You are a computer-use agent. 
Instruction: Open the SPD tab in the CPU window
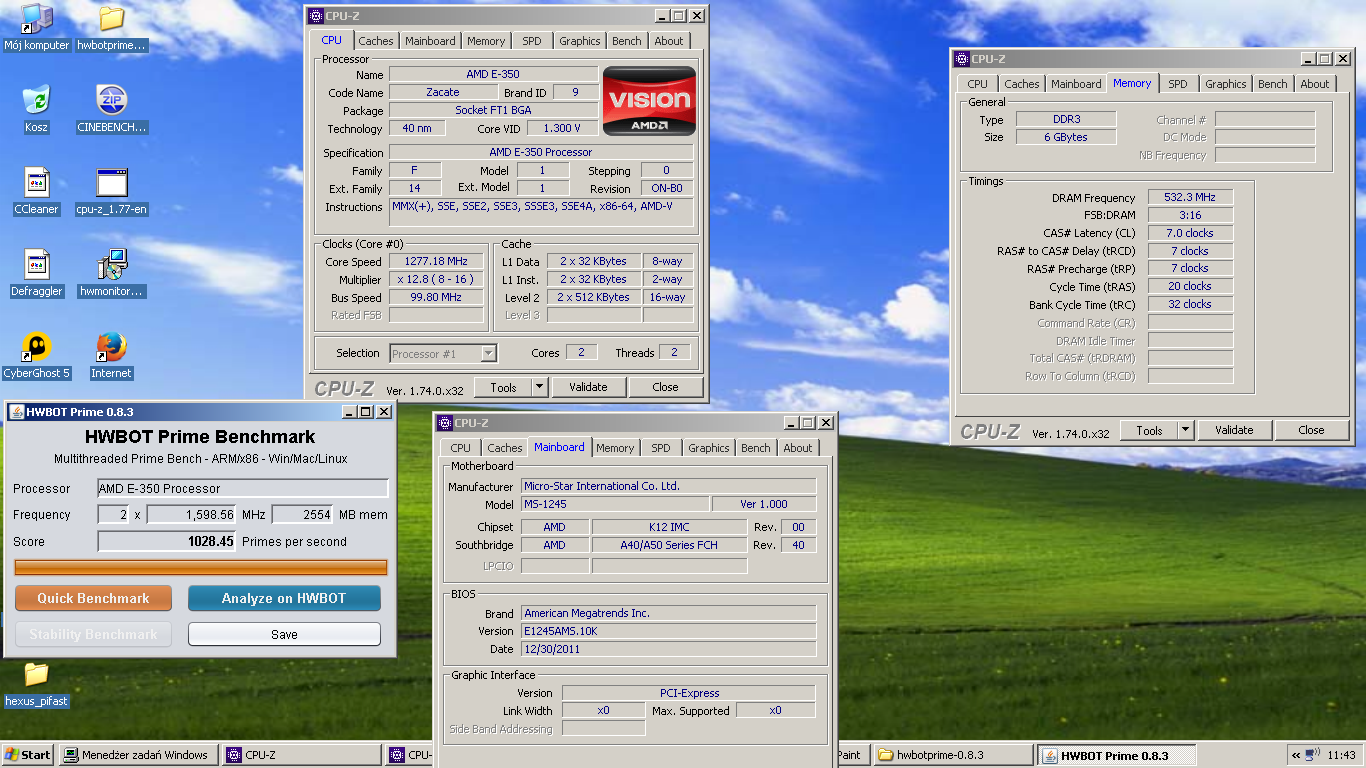click(x=532, y=41)
